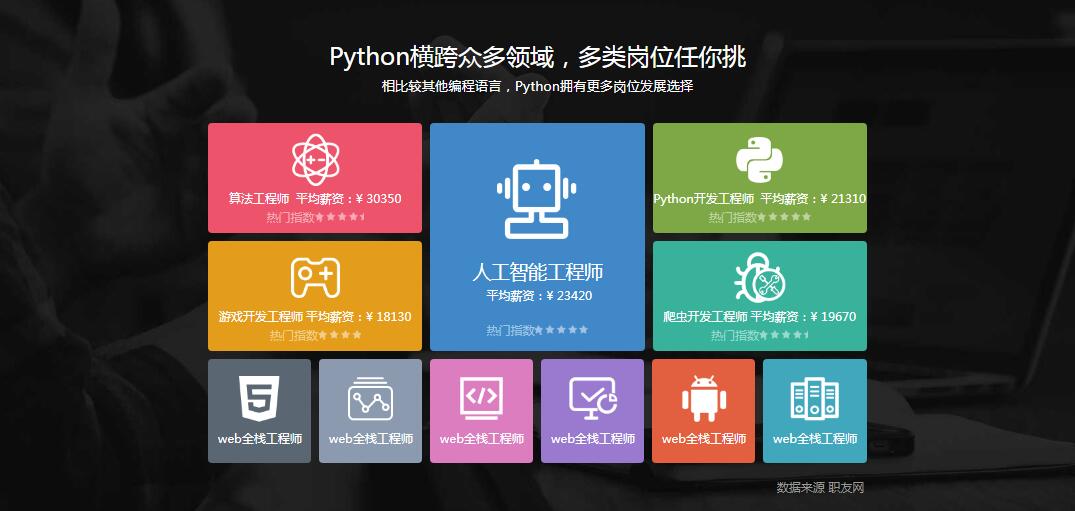Select the salary value ¥ 18130
This screenshot has width=1075, height=511.
pos(389,317)
